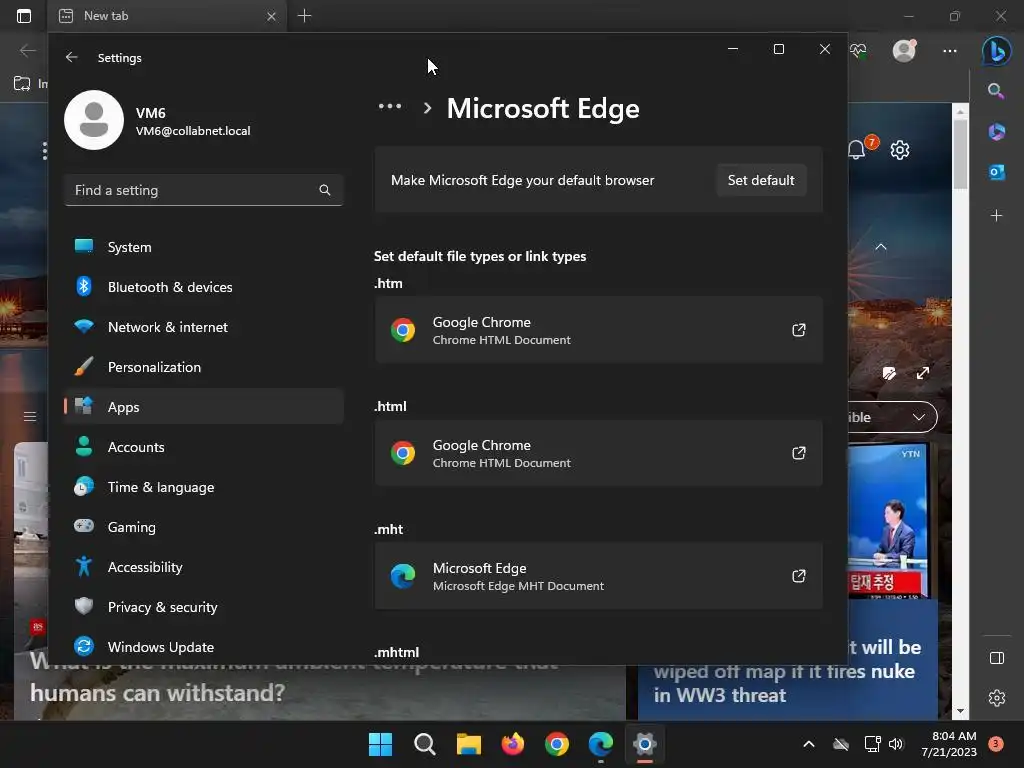Click the notification count badge in tray
This screenshot has width=1024, height=768.
pos(996,744)
